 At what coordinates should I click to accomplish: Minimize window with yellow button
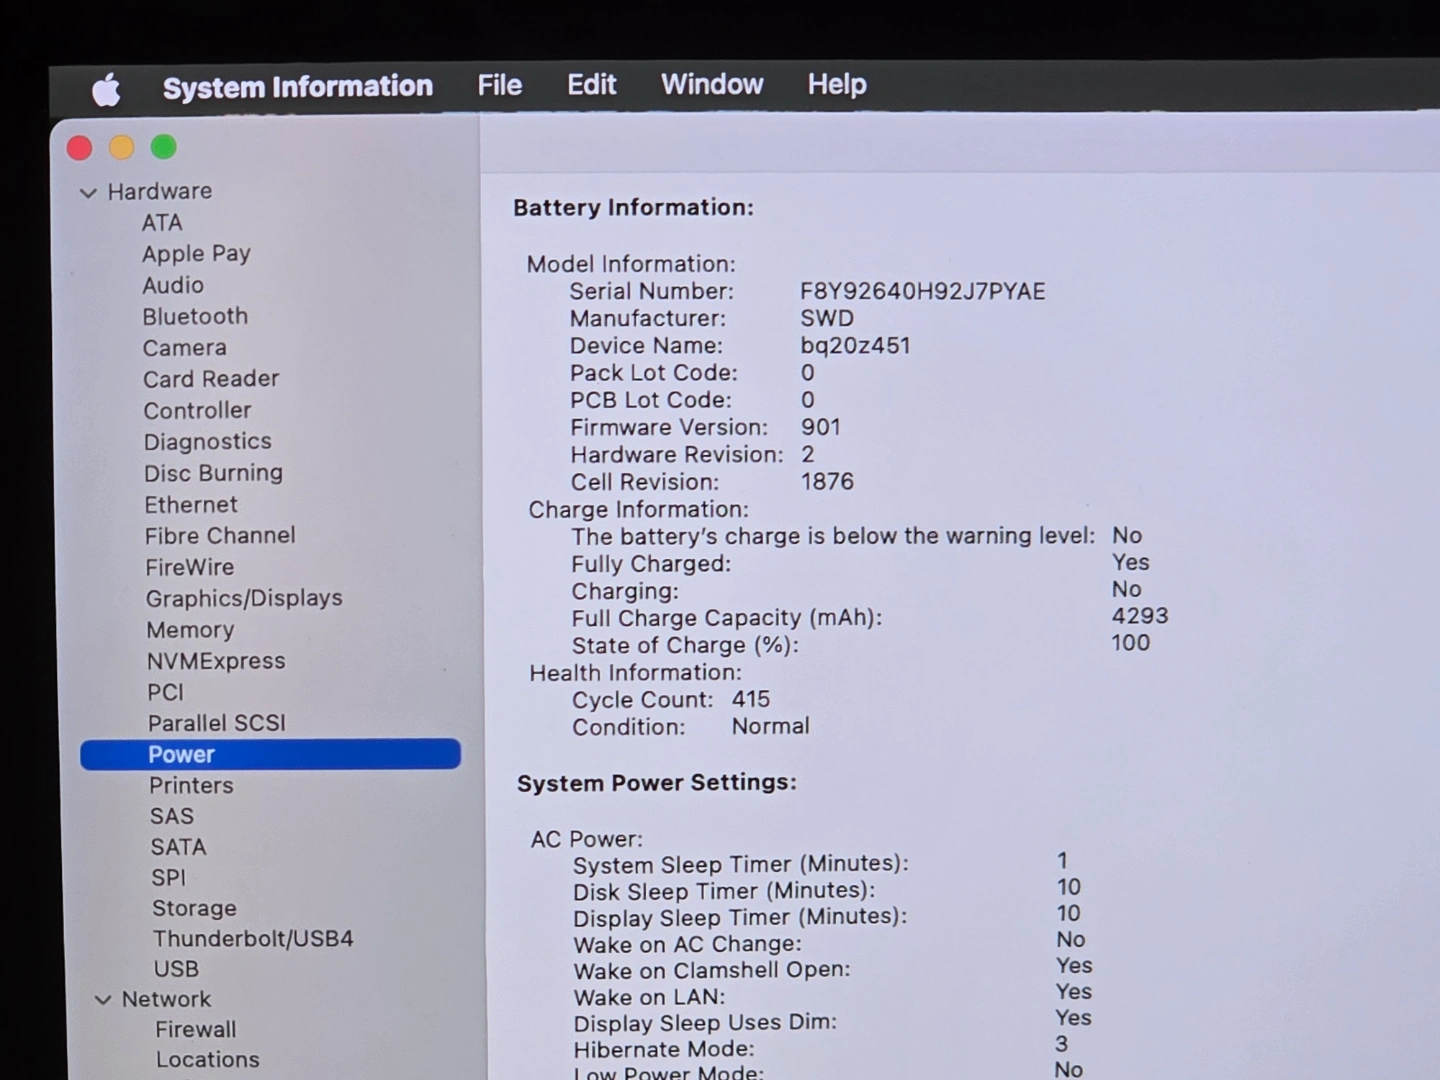tap(122, 148)
